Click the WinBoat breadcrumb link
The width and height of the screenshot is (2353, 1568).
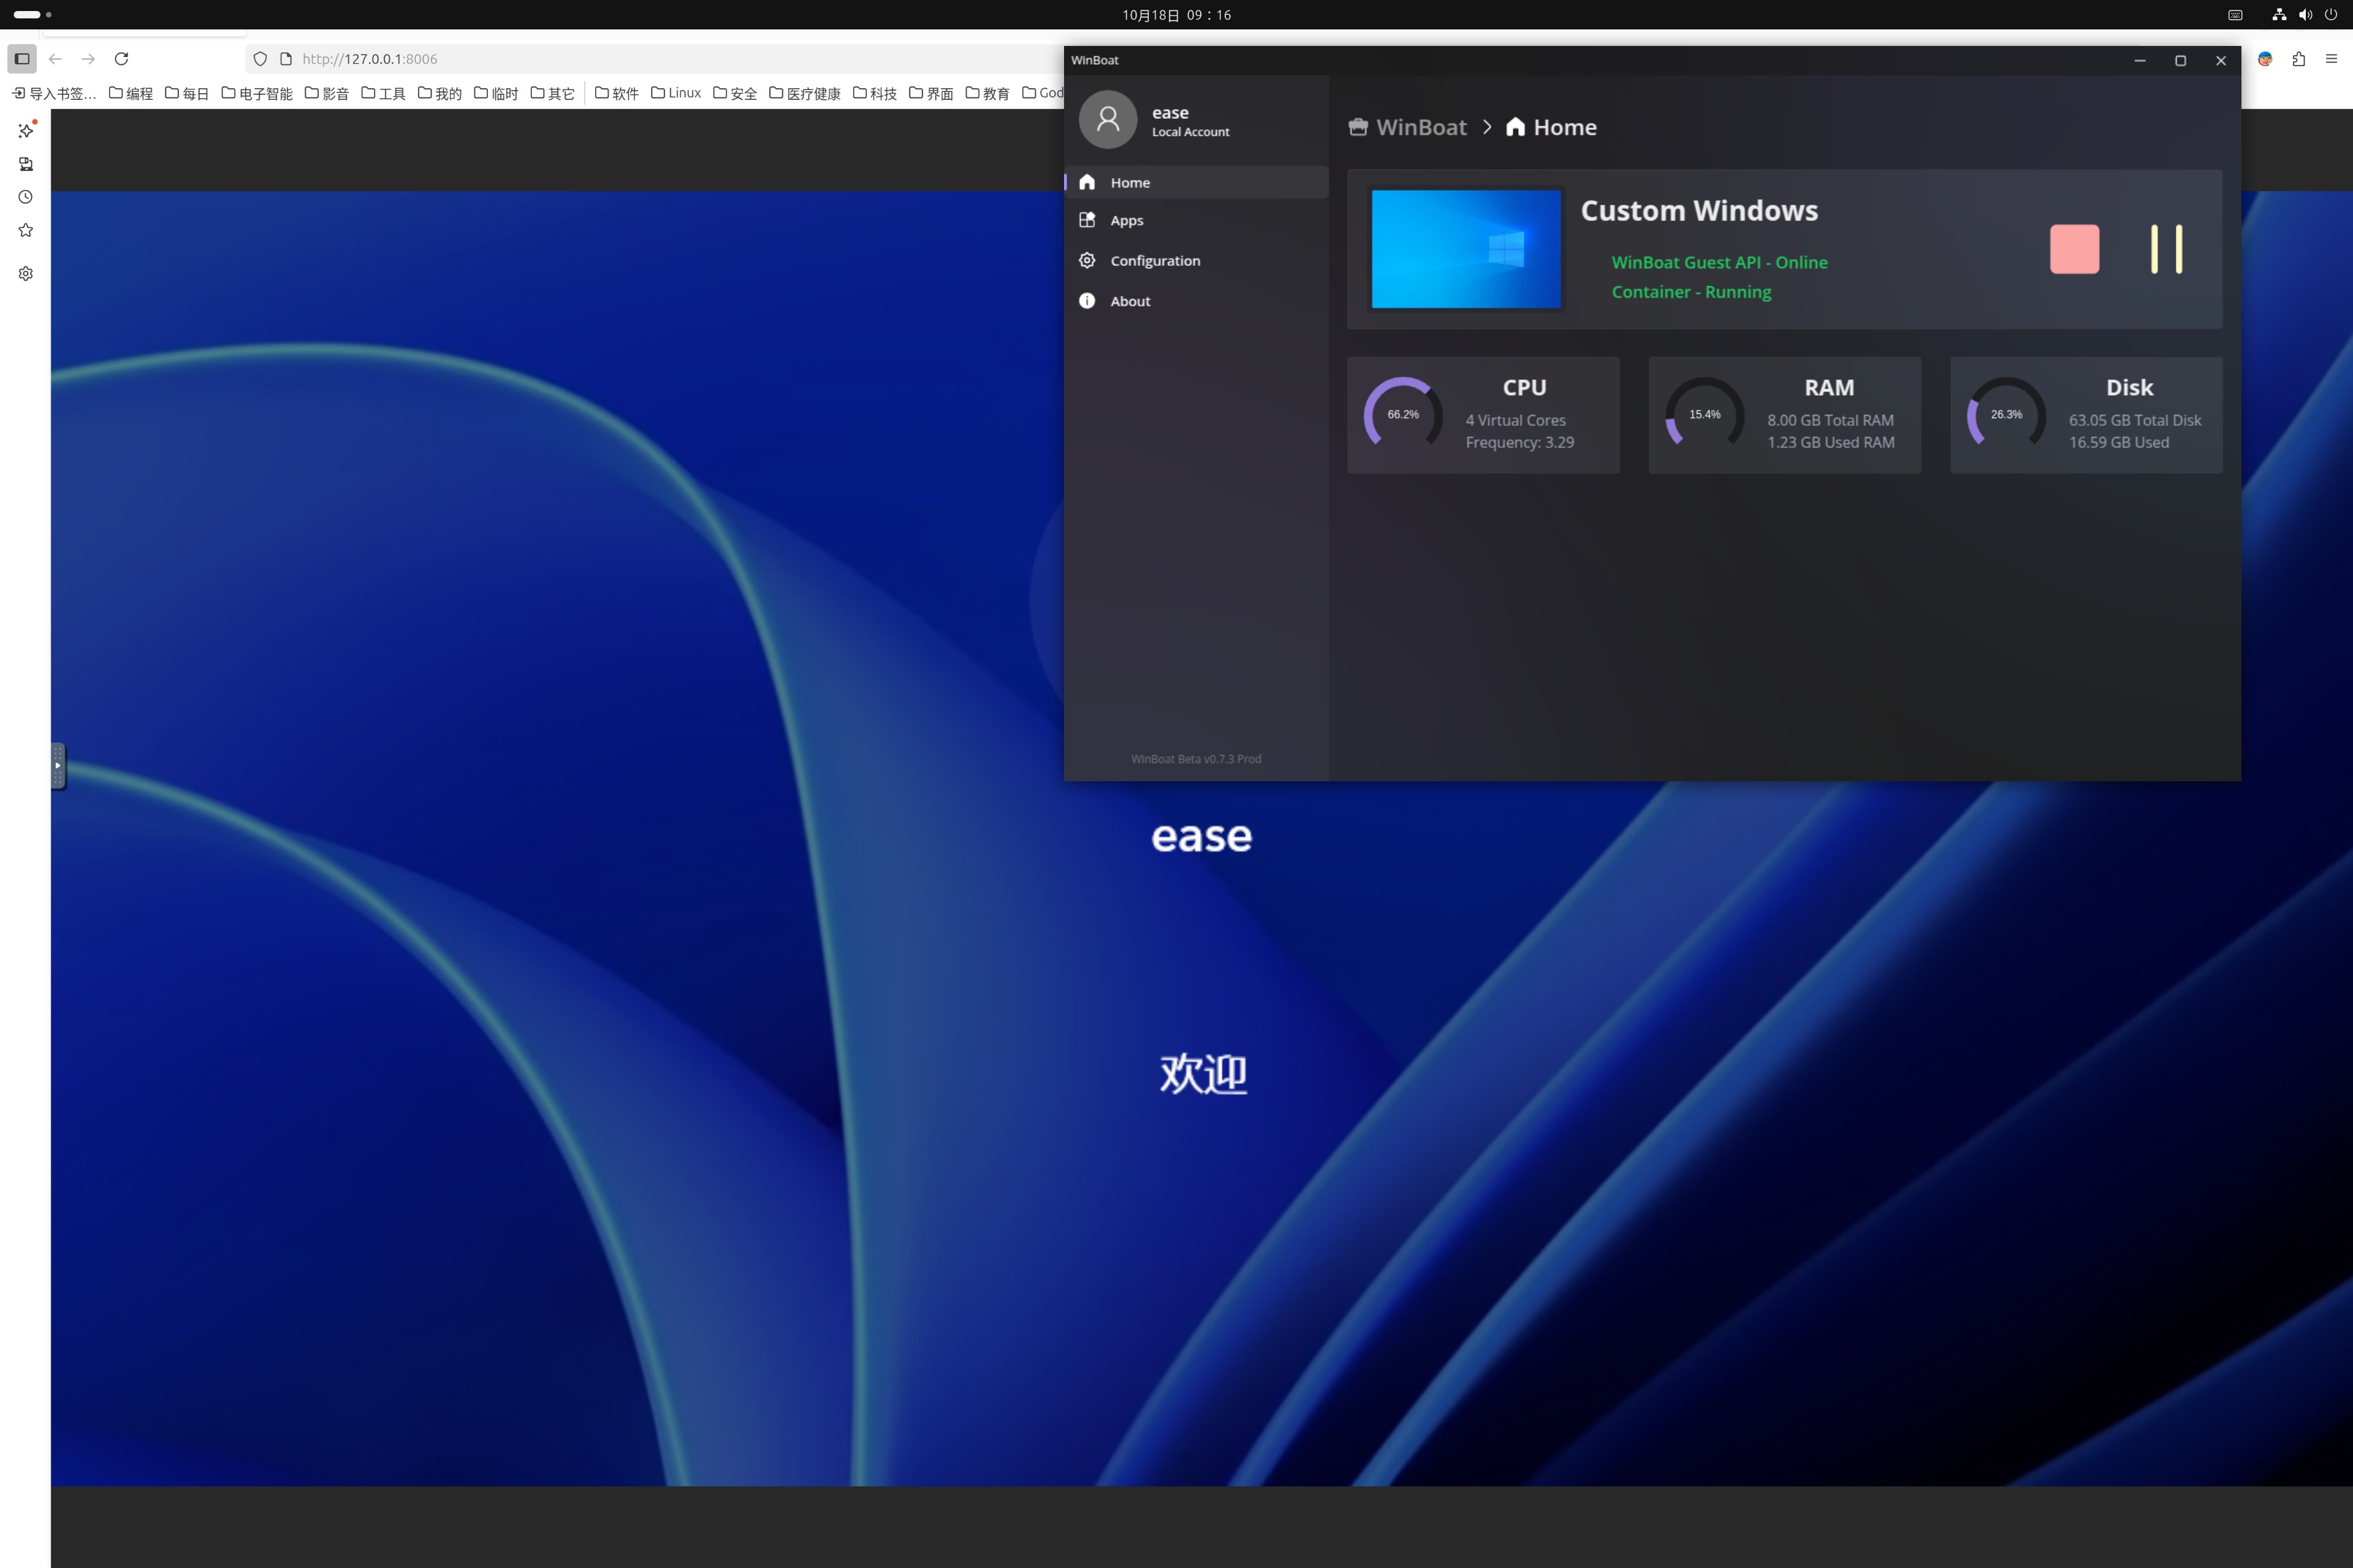click(x=1420, y=127)
